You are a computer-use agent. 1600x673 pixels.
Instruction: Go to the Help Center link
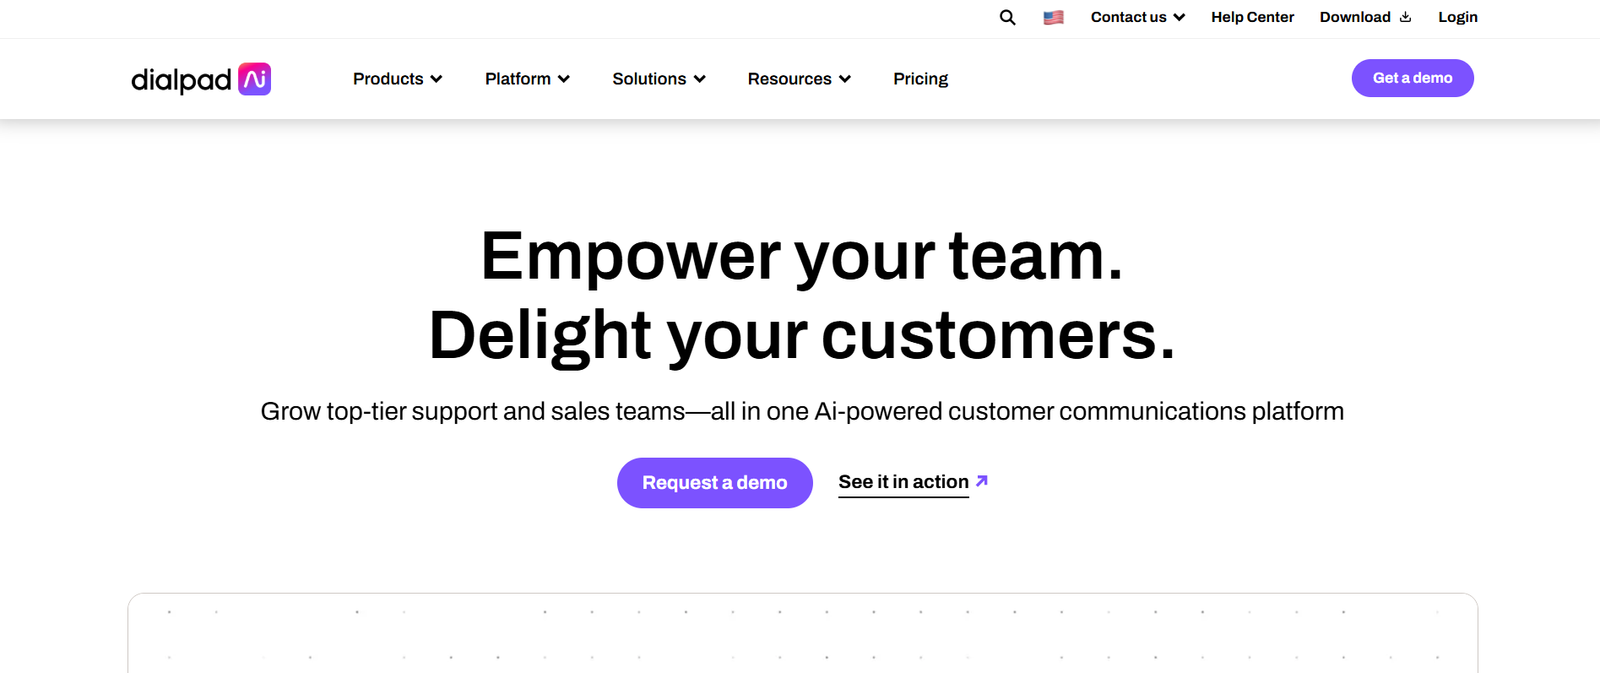pos(1252,17)
